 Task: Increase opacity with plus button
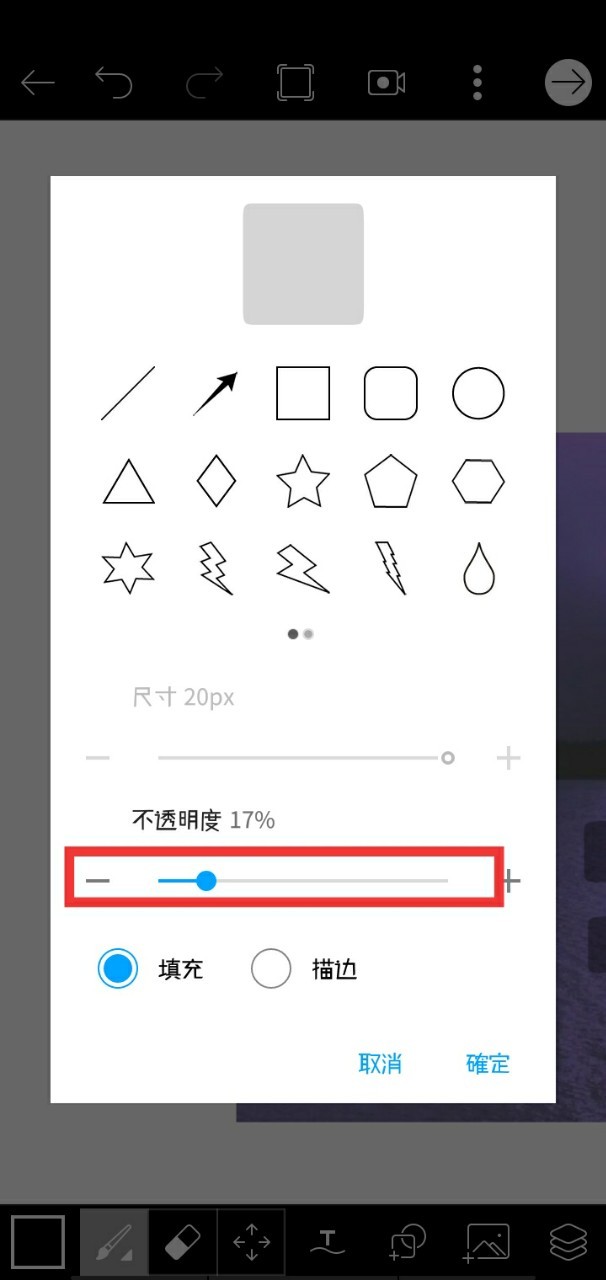click(511, 881)
